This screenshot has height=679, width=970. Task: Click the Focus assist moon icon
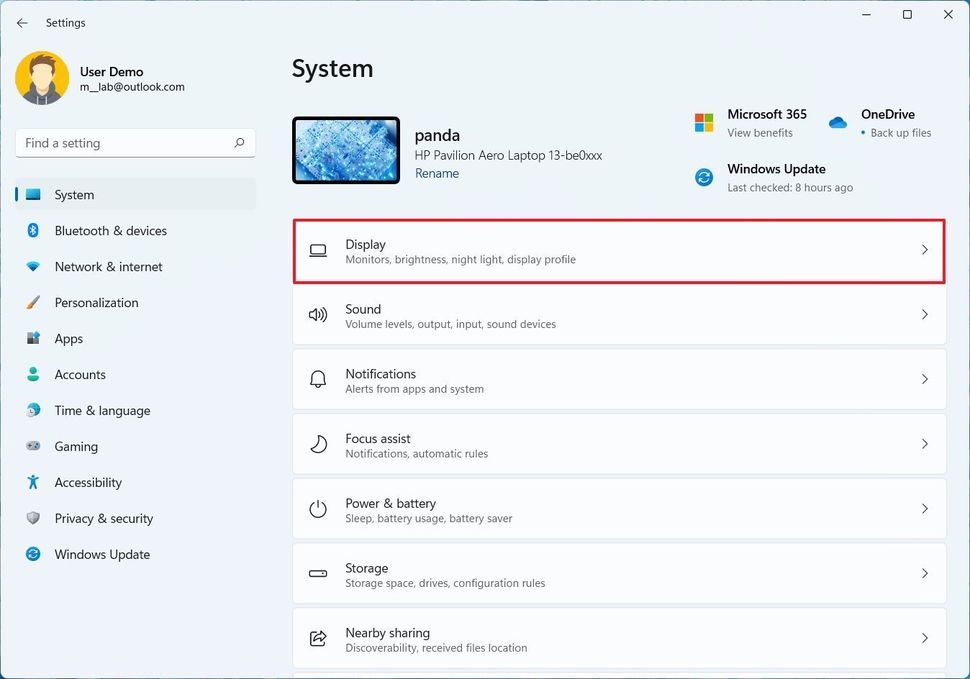[x=318, y=444]
